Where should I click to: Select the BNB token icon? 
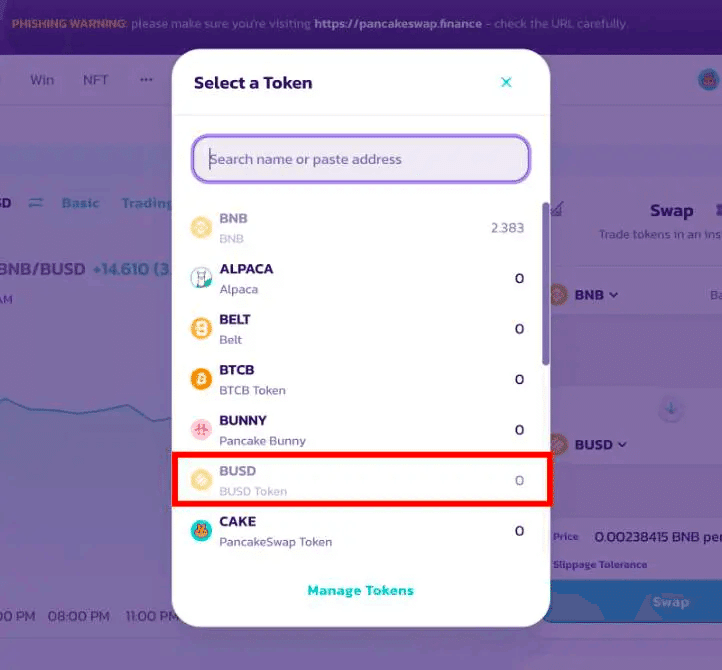tap(201, 227)
